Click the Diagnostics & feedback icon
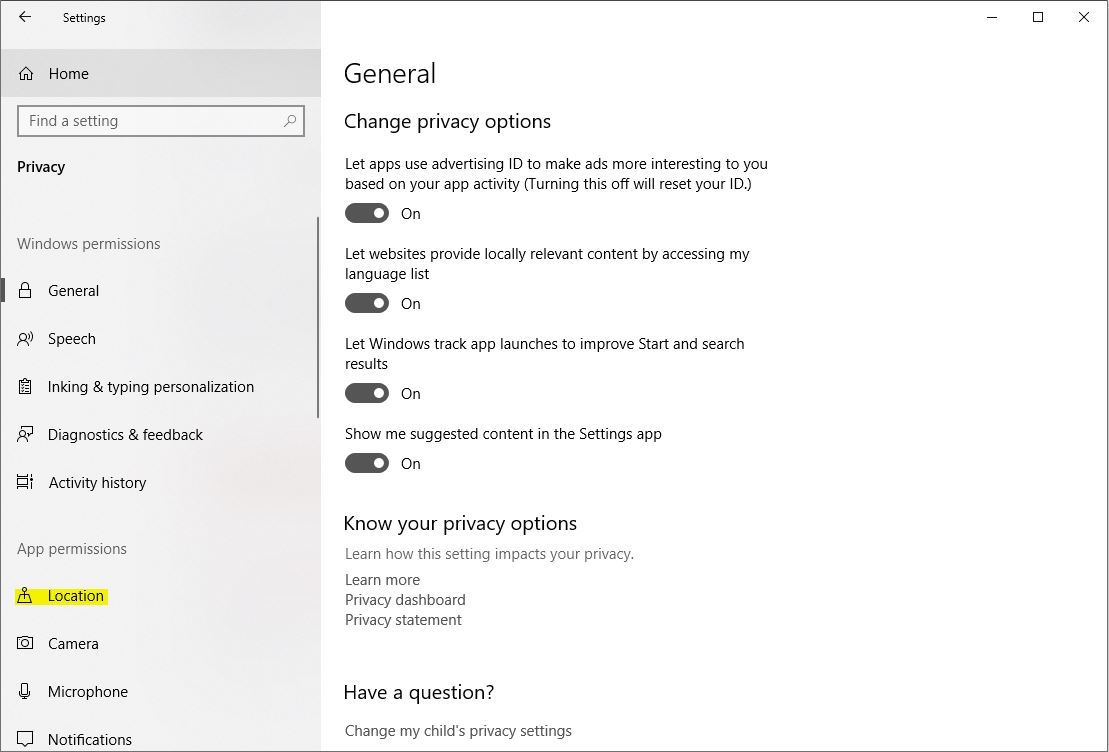Viewport: 1109px width, 752px height. tap(26, 435)
